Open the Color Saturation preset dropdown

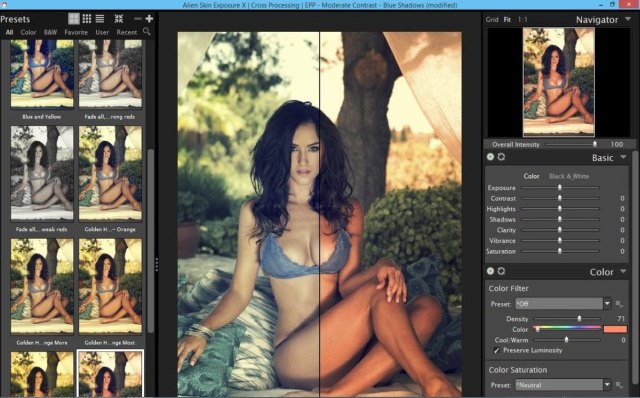(x=607, y=385)
